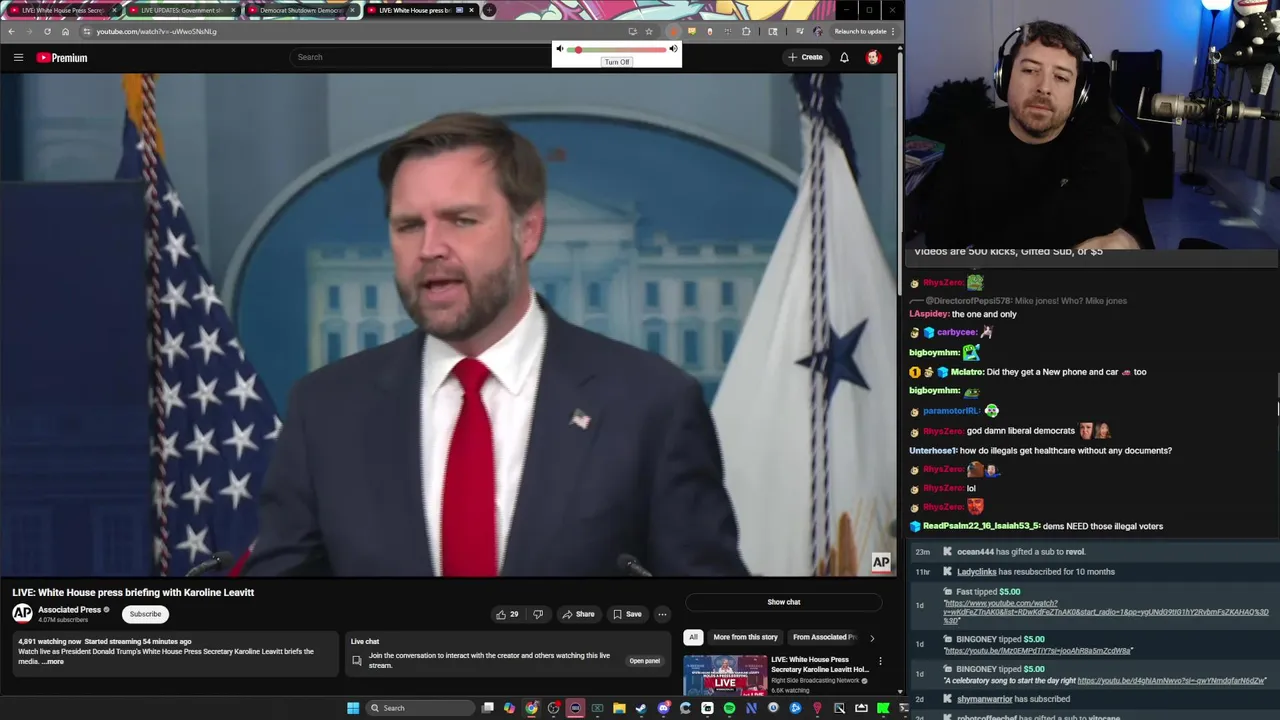Open the Windows Start menu

pos(353,708)
